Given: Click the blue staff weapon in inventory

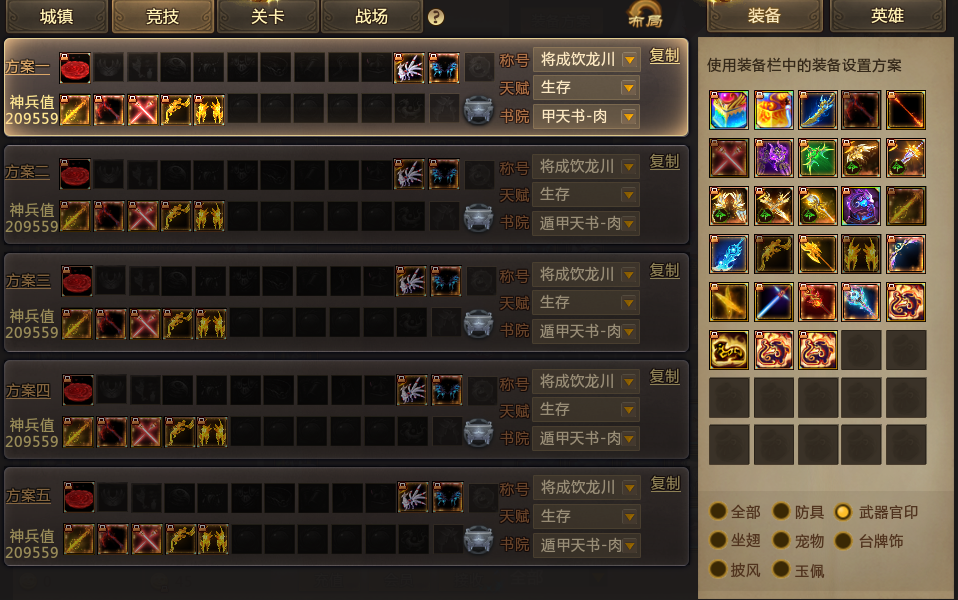Looking at the screenshot, I should (x=861, y=302).
